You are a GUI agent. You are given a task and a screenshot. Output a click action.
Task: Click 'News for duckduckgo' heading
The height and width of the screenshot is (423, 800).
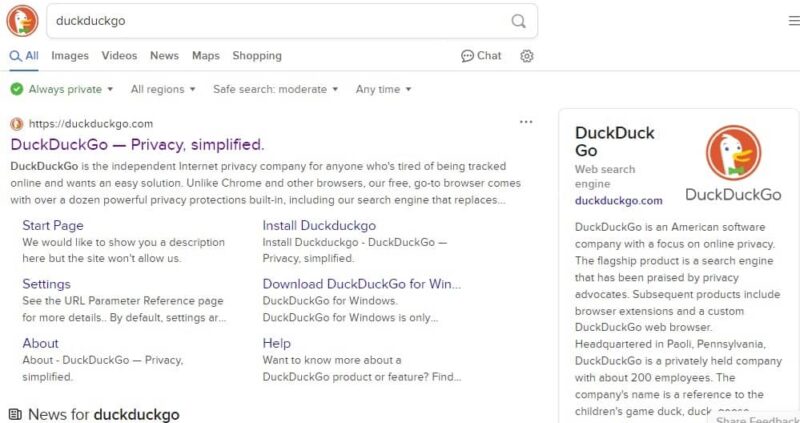pyautogui.click(x=104, y=414)
